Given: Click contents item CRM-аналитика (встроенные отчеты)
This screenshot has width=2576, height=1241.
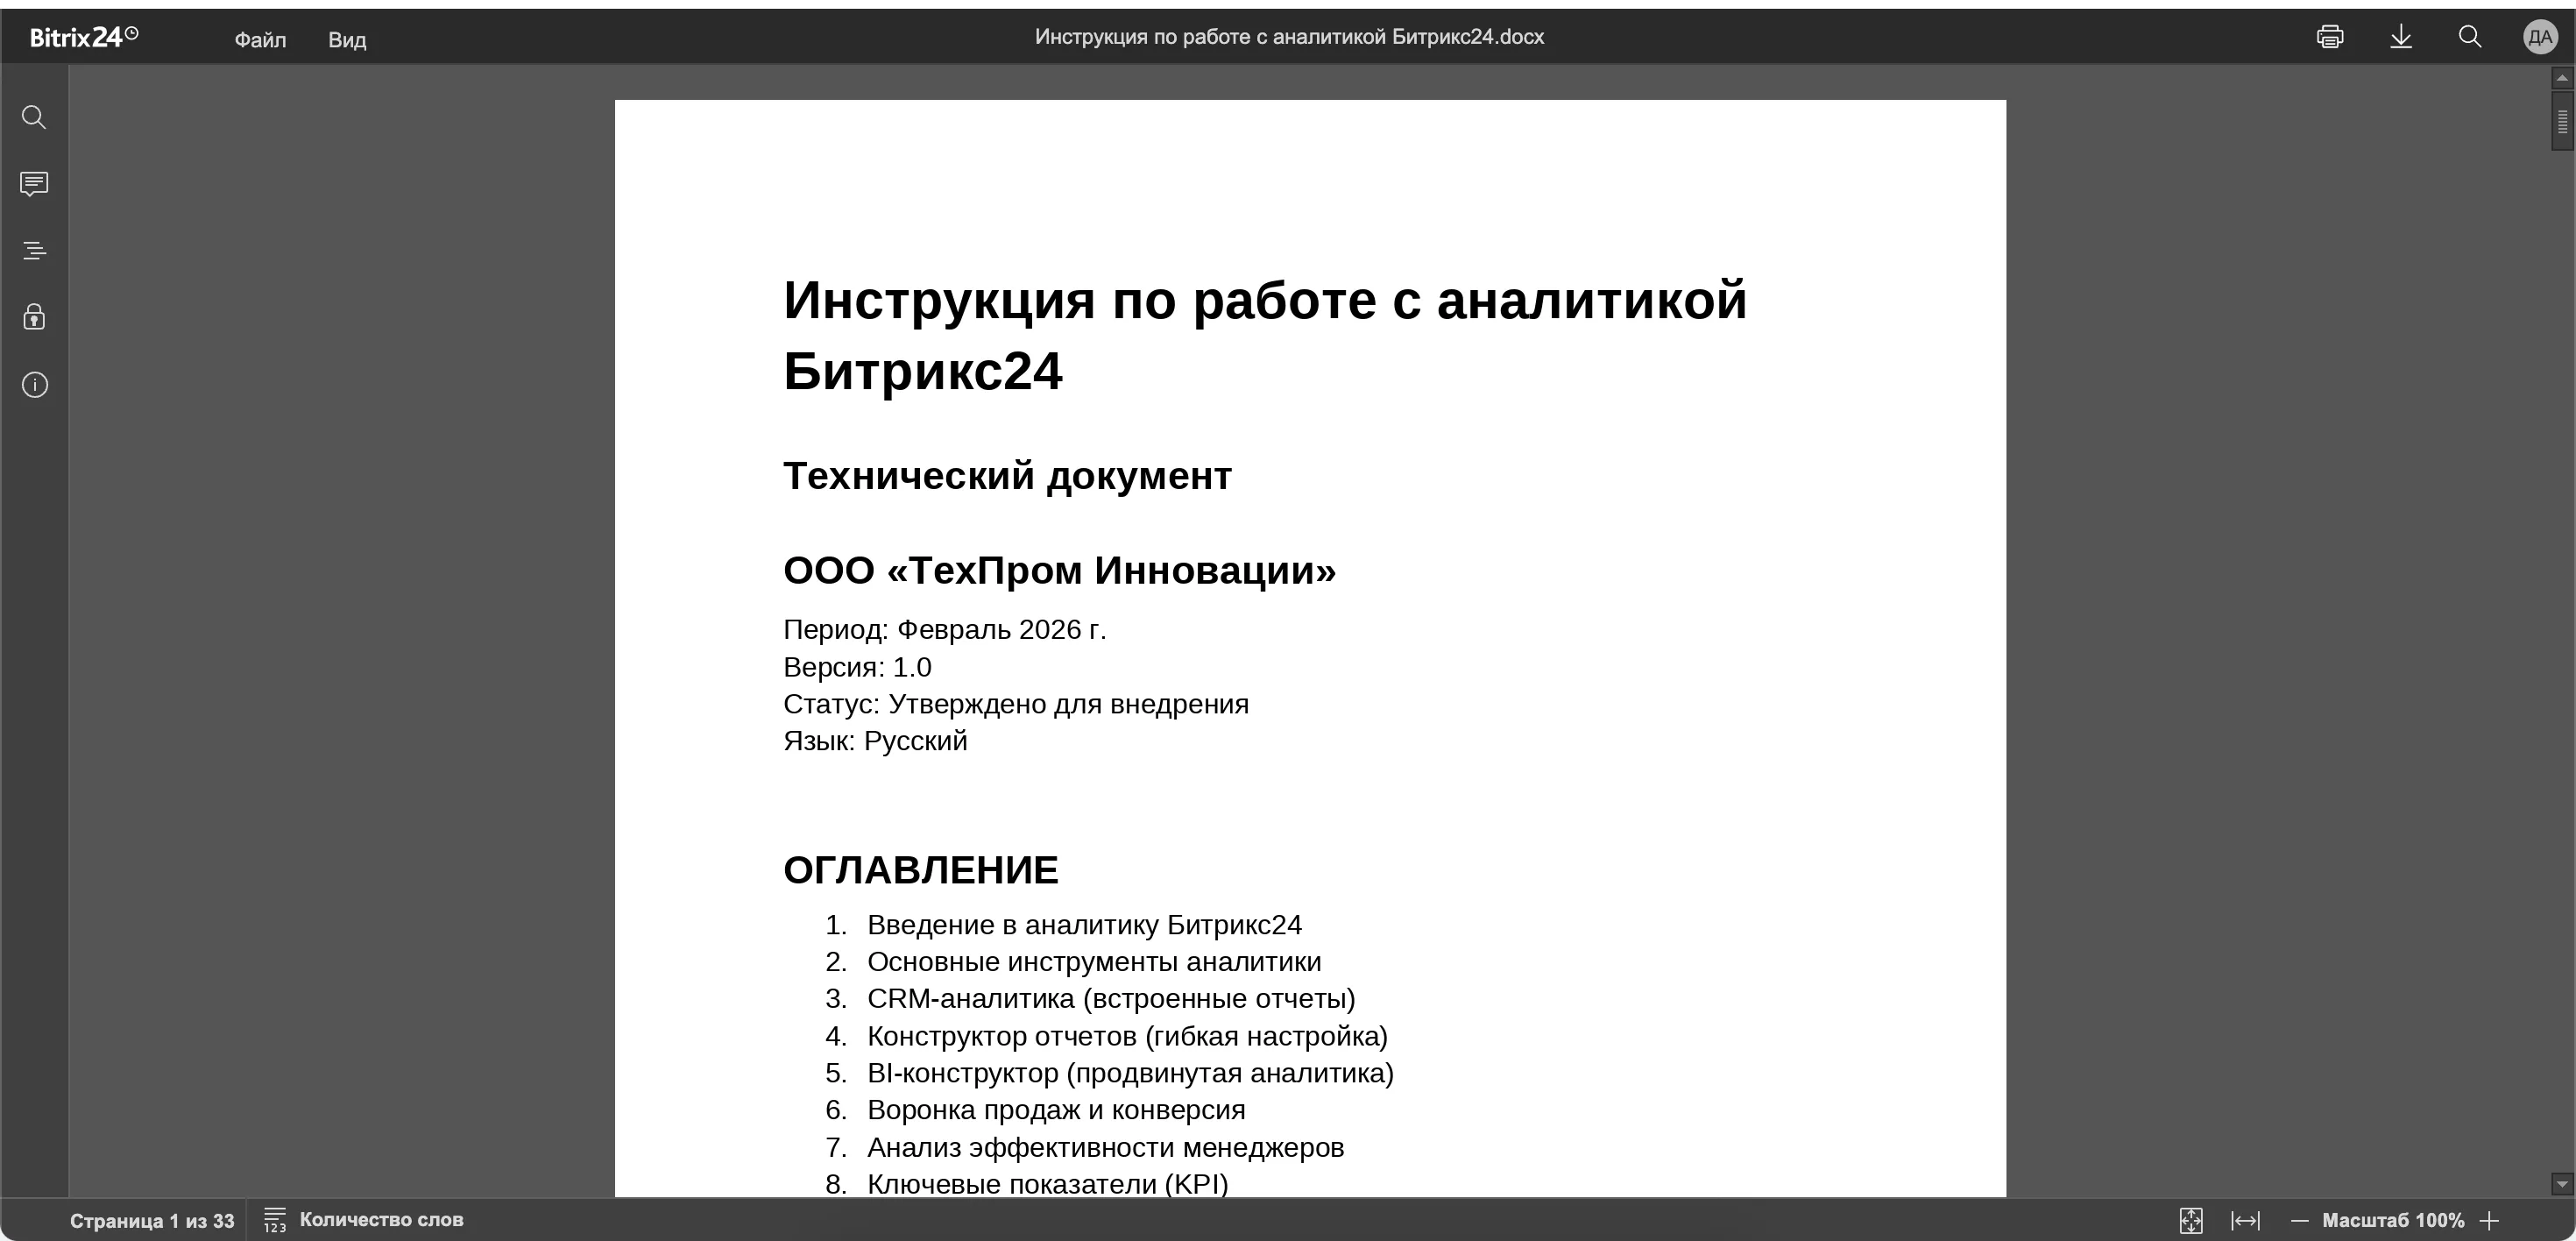Looking at the screenshot, I should [x=1111, y=999].
